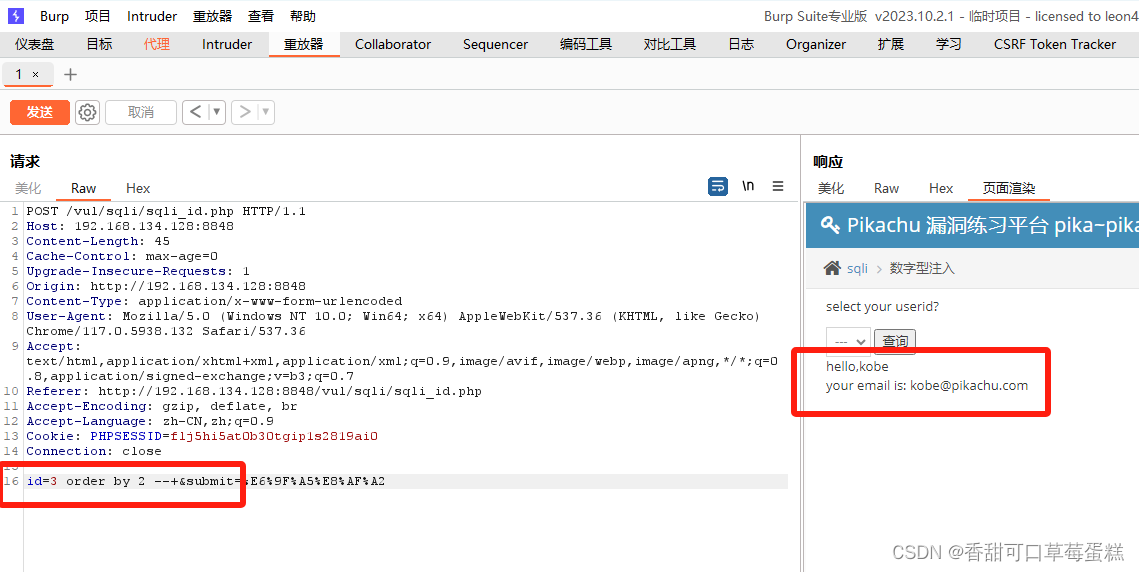The height and width of the screenshot is (572, 1139).
Task: Click the Cookie PHPSESSID header line
Action: (x=202, y=436)
